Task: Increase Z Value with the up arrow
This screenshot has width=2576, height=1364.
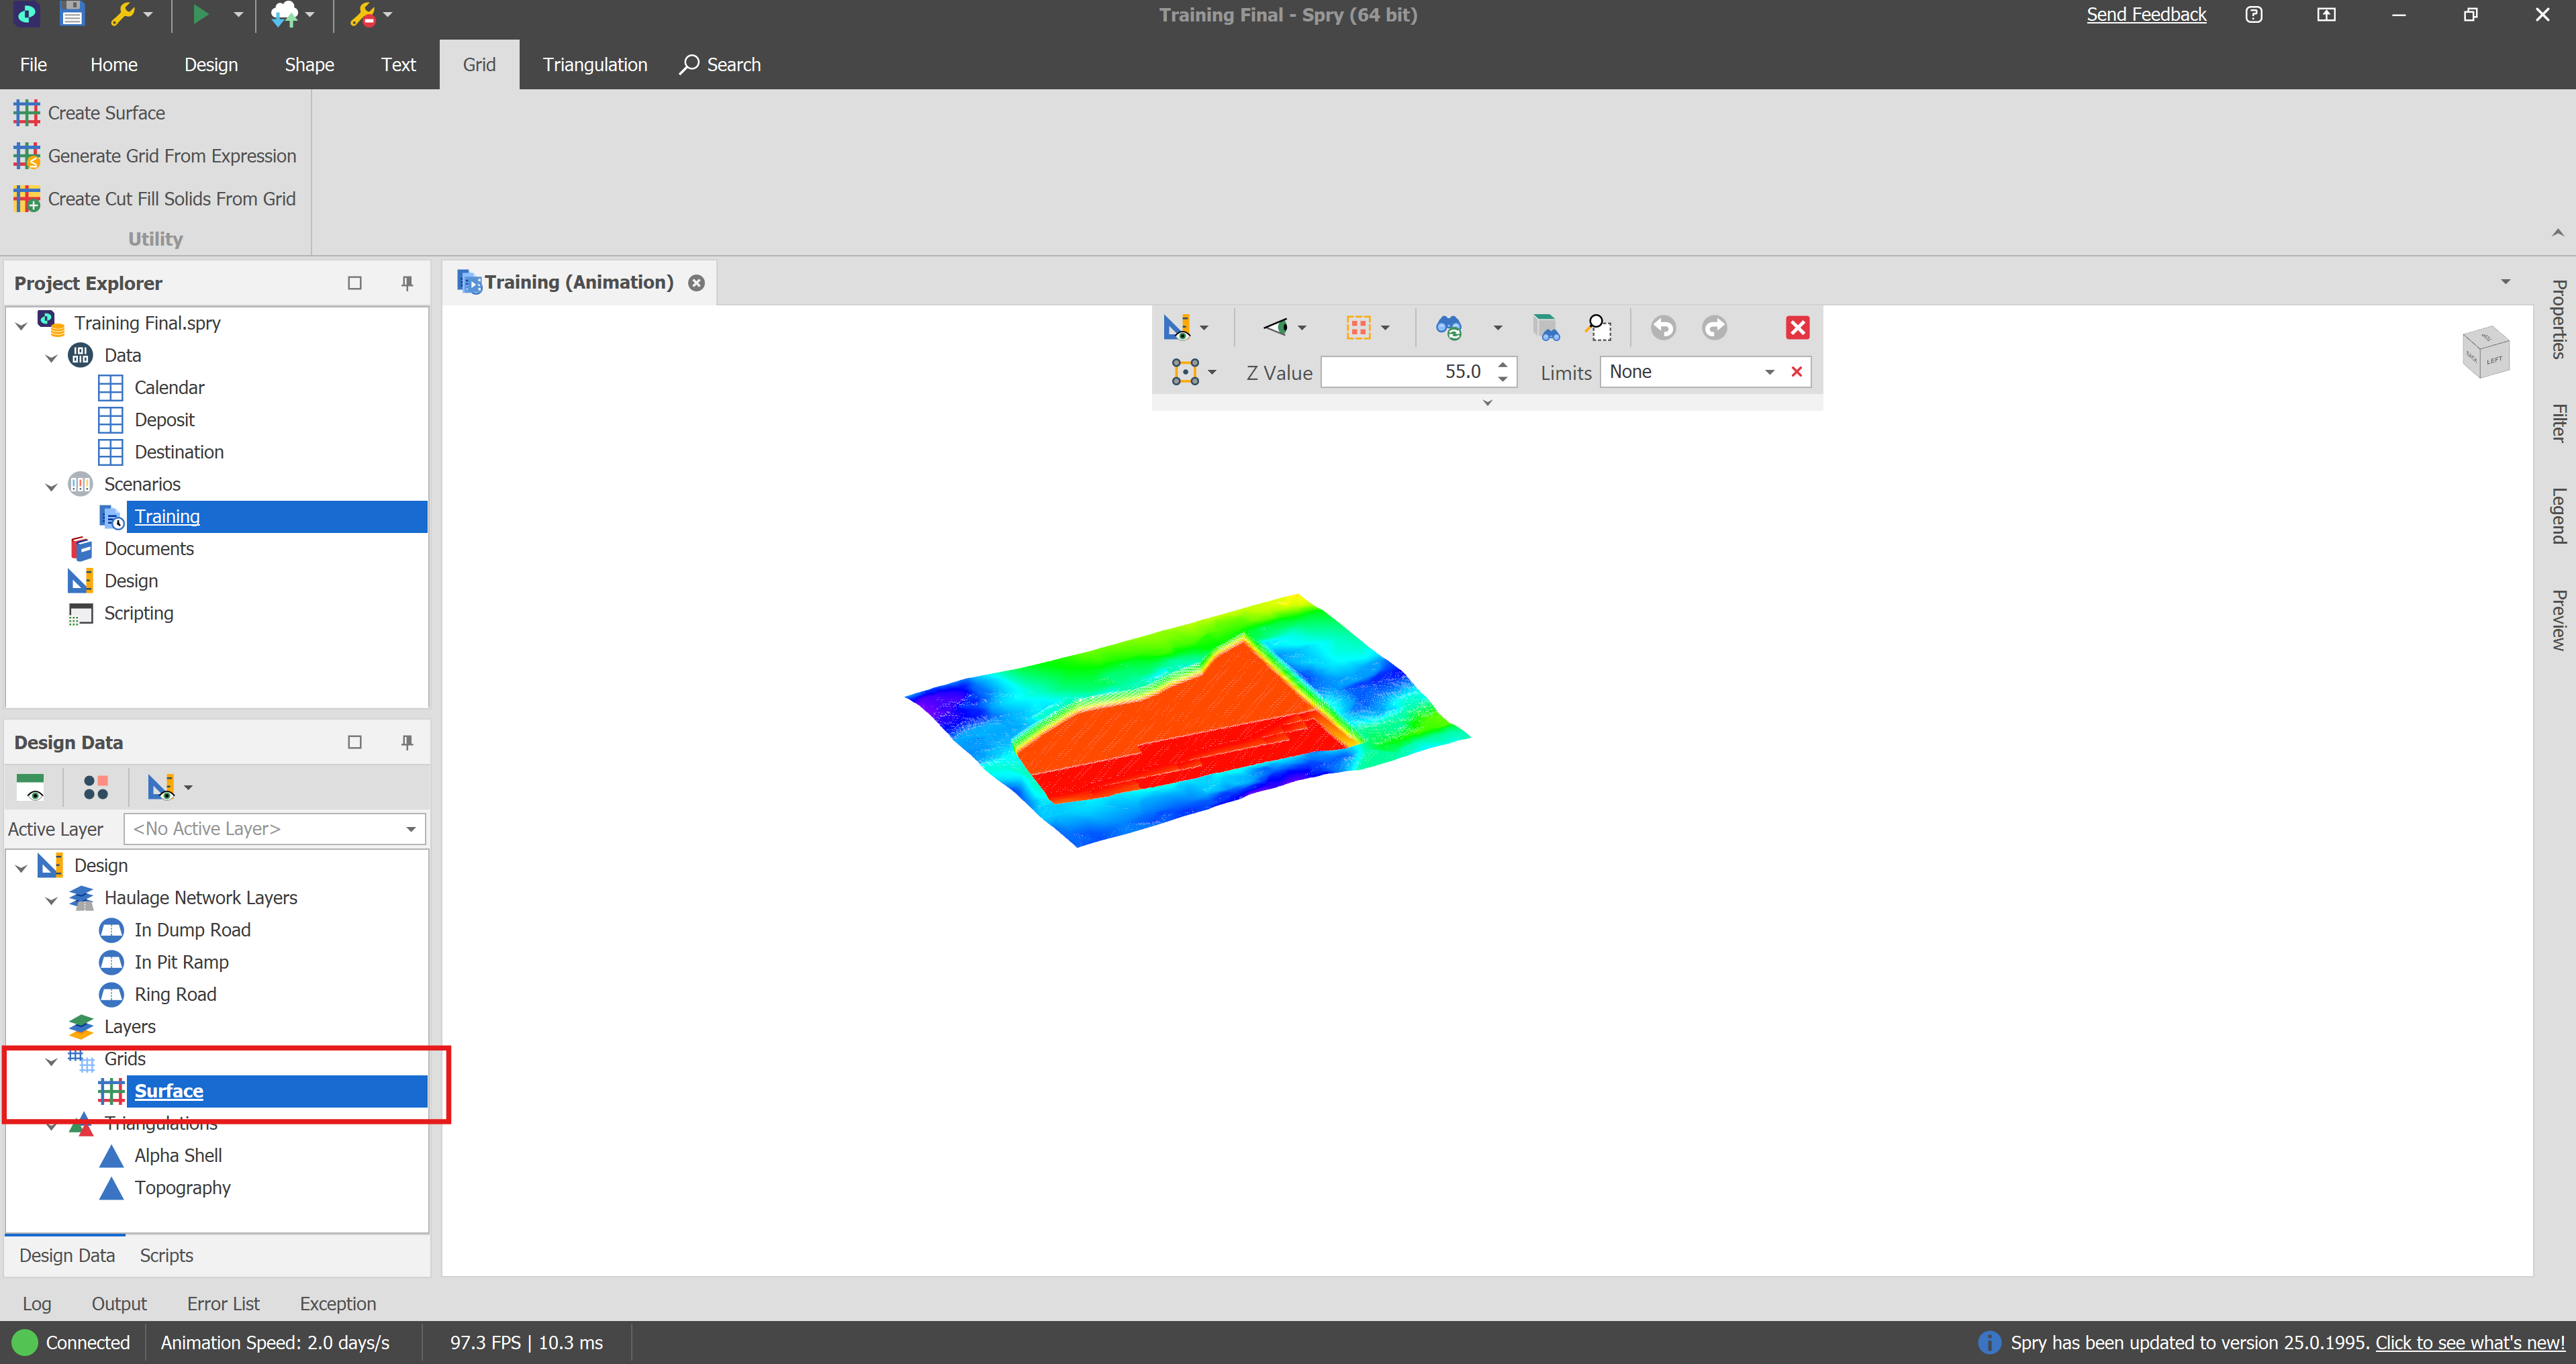Action: pyautogui.click(x=1502, y=365)
